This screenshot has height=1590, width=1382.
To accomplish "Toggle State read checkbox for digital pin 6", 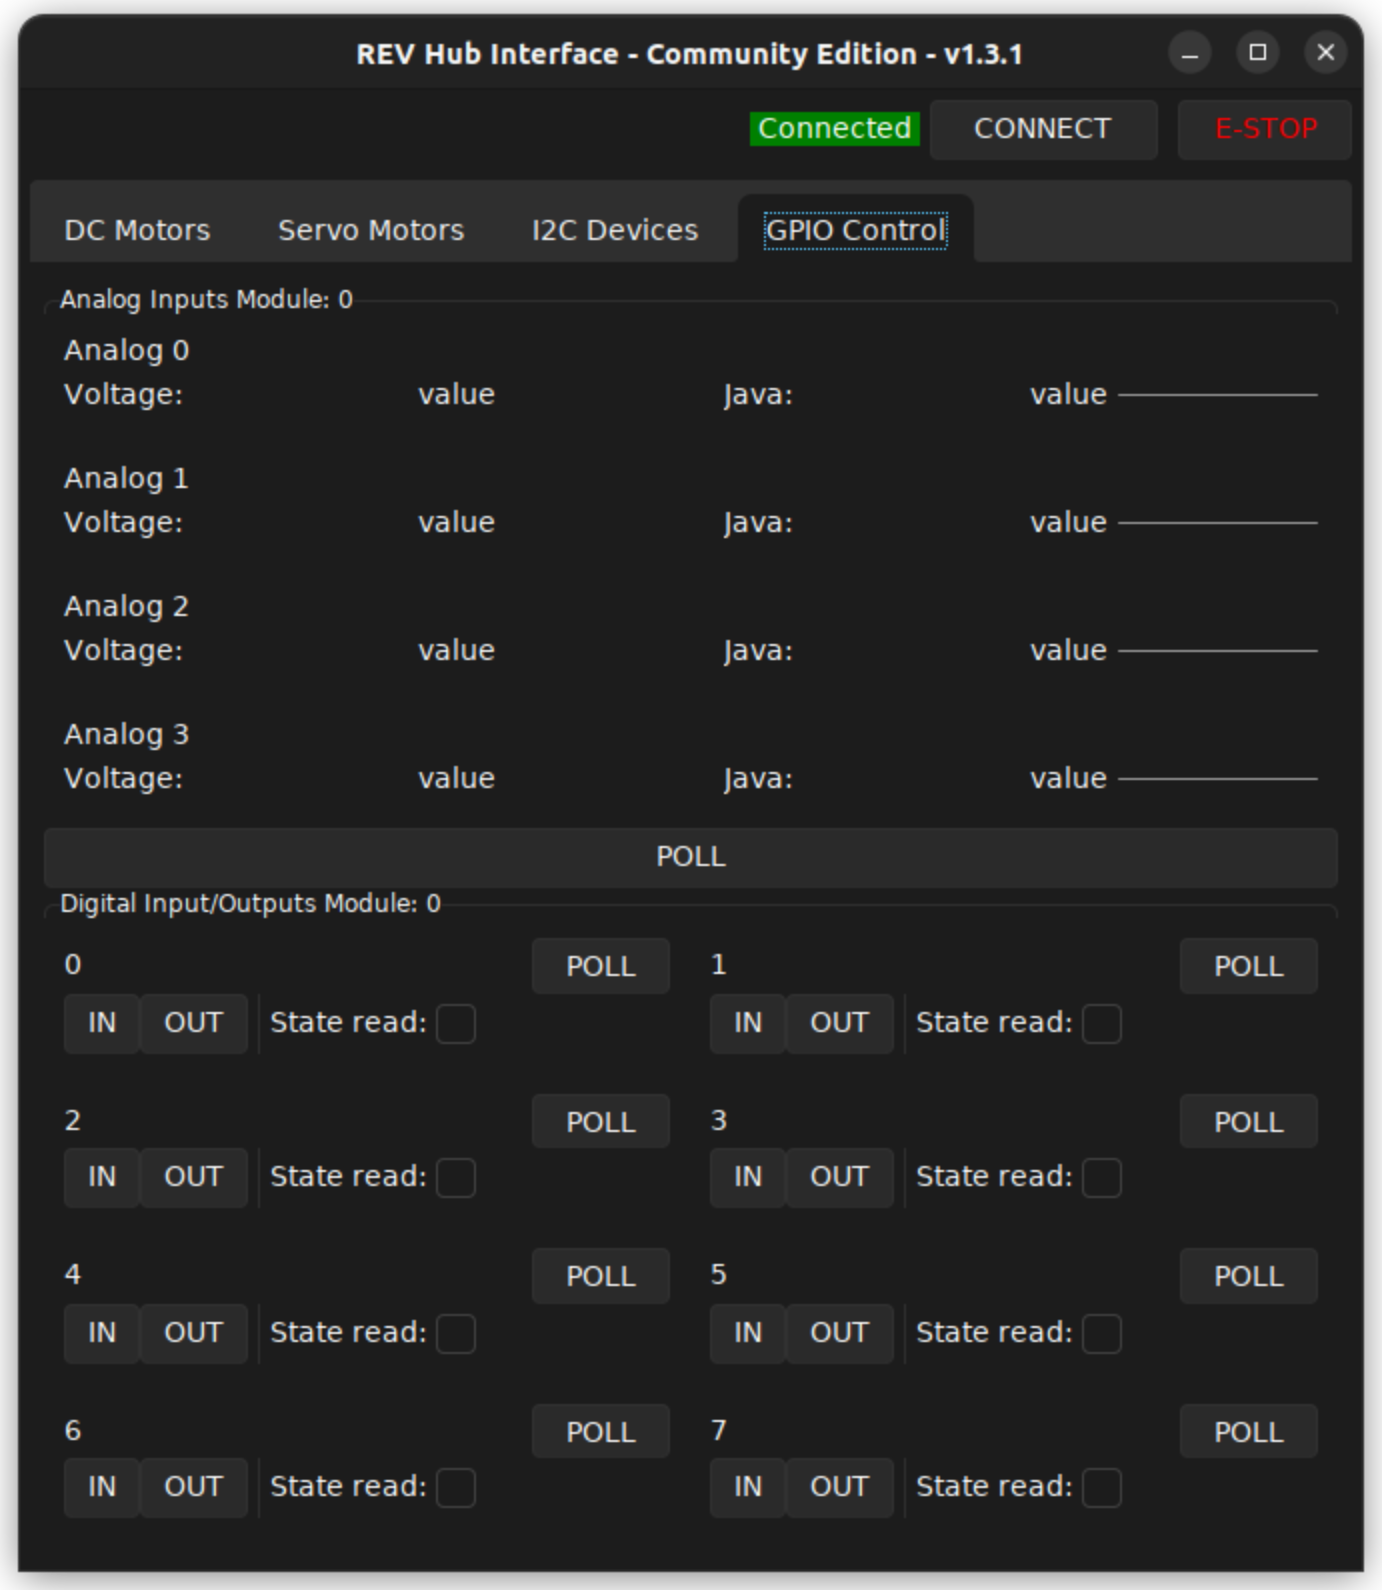I will point(456,1488).
